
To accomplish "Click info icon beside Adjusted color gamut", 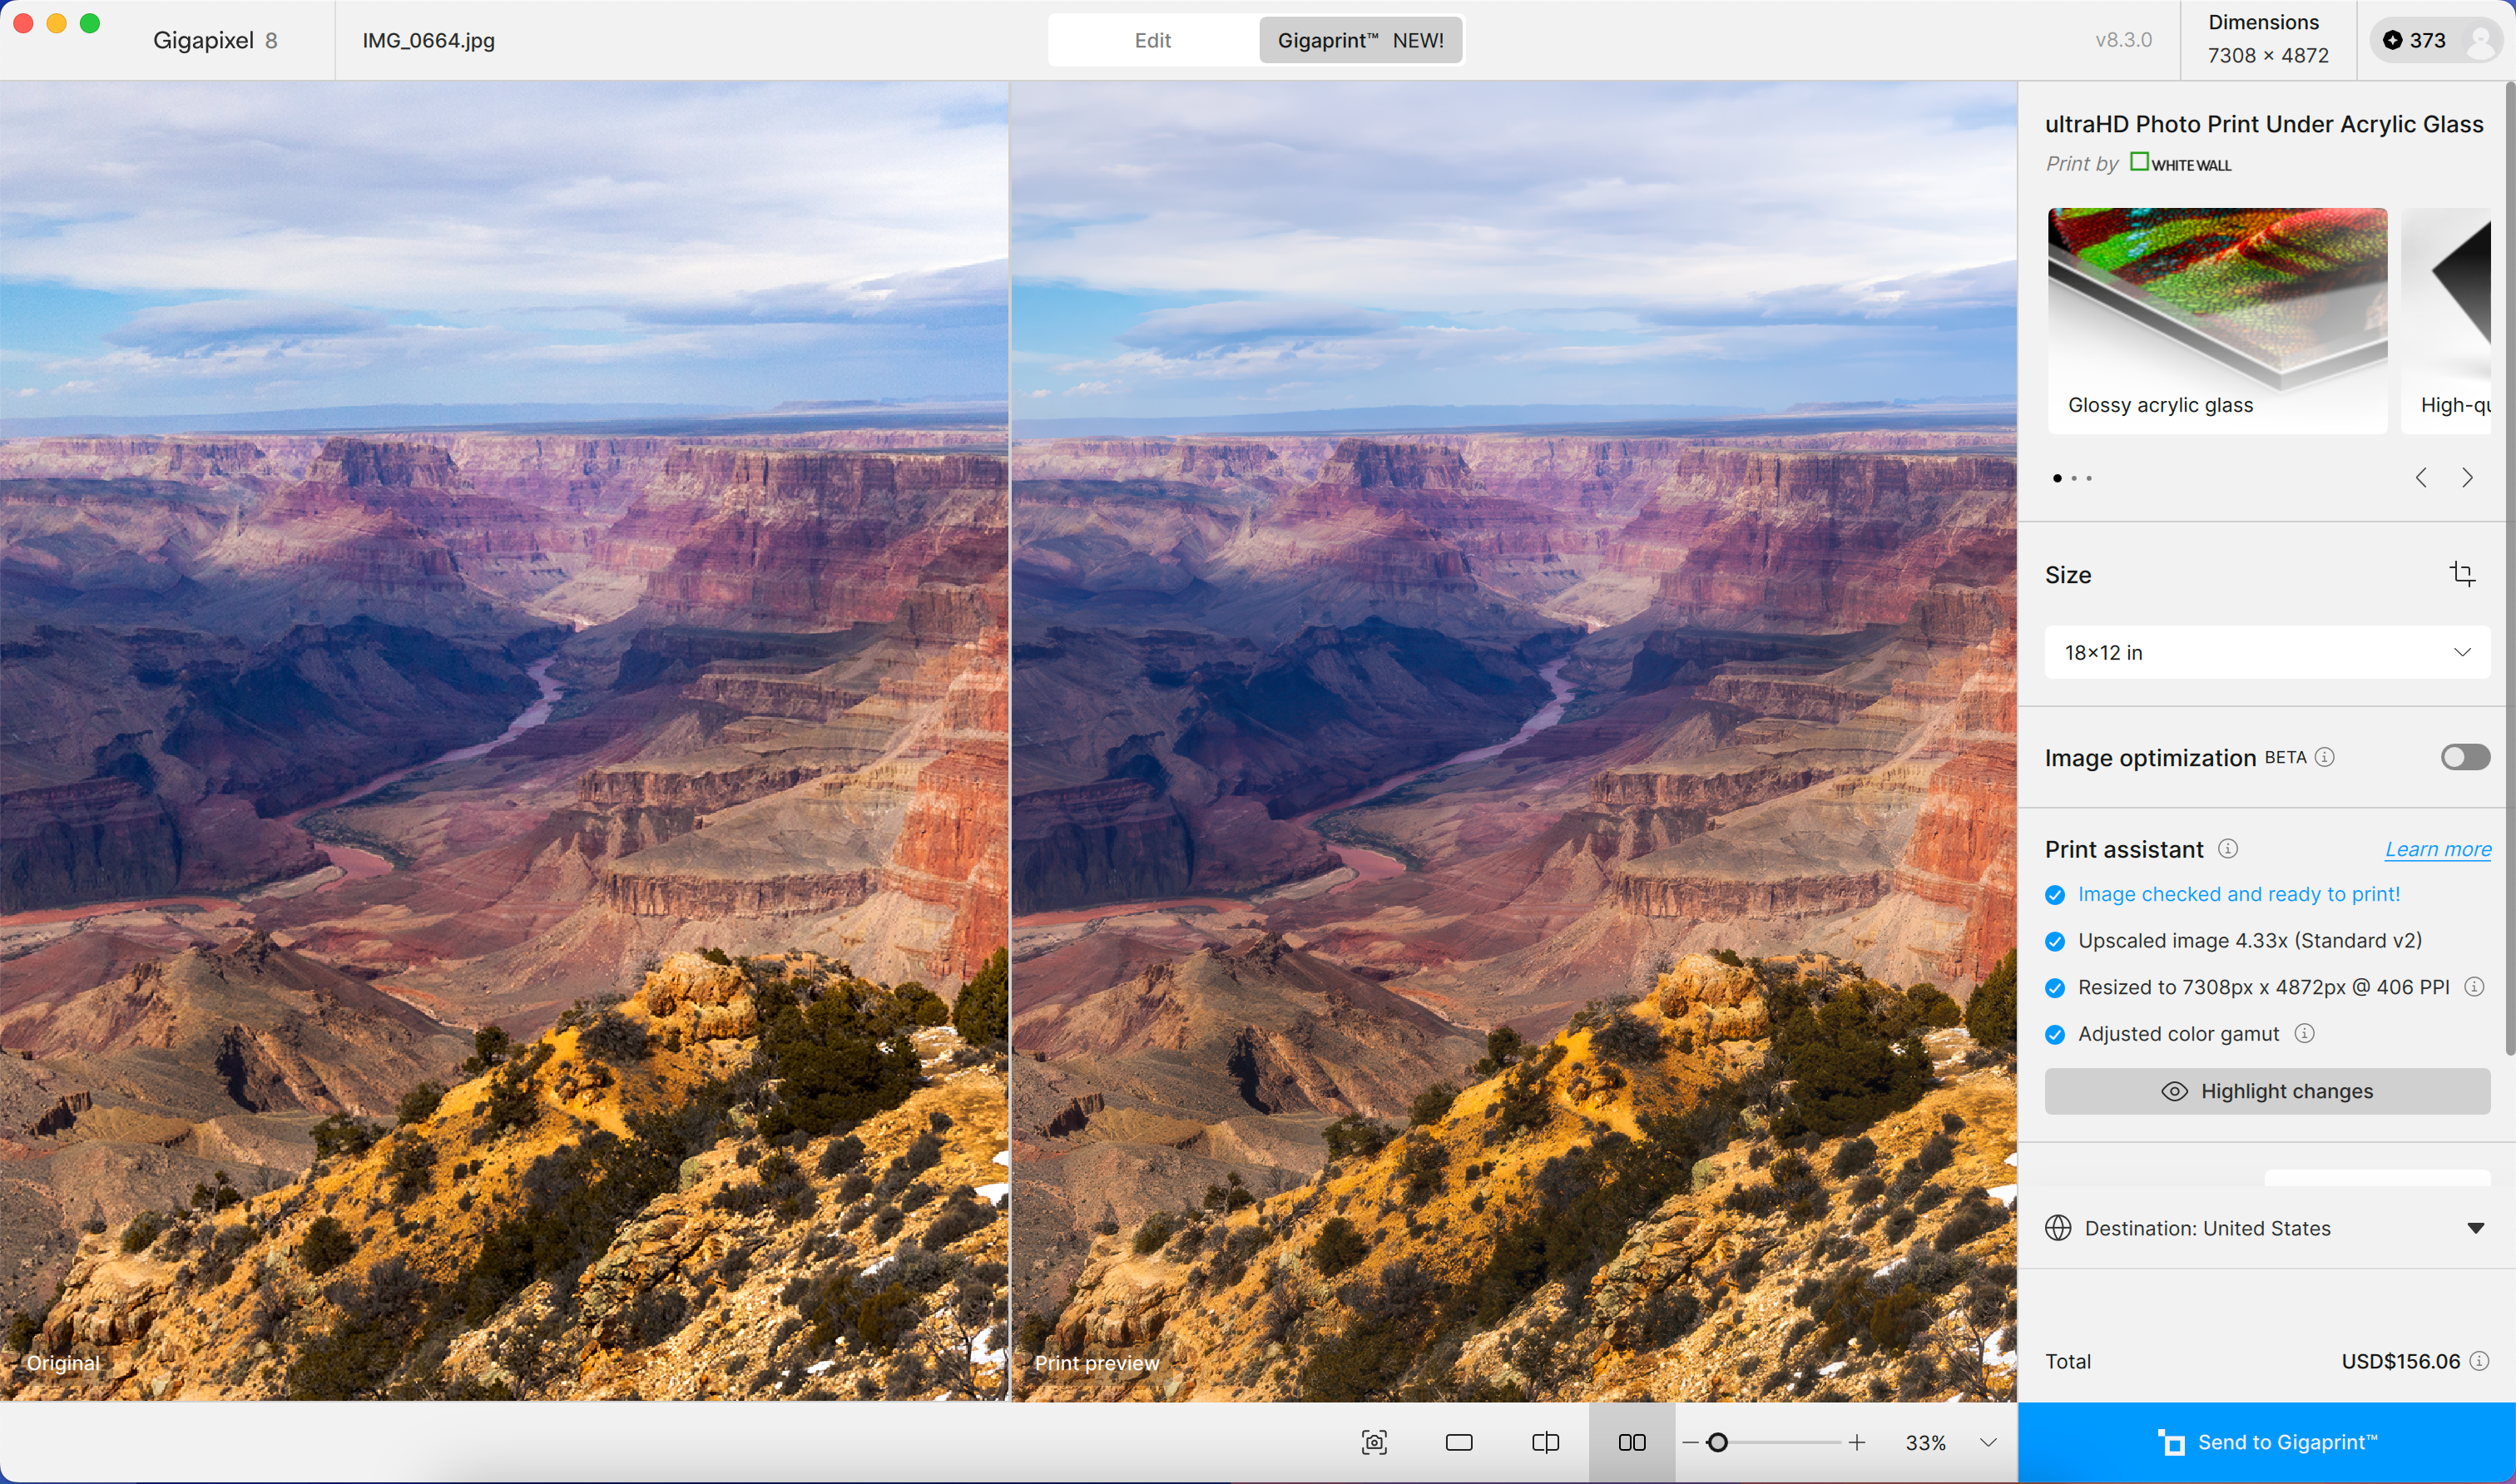I will (x=2304, y=1033).
